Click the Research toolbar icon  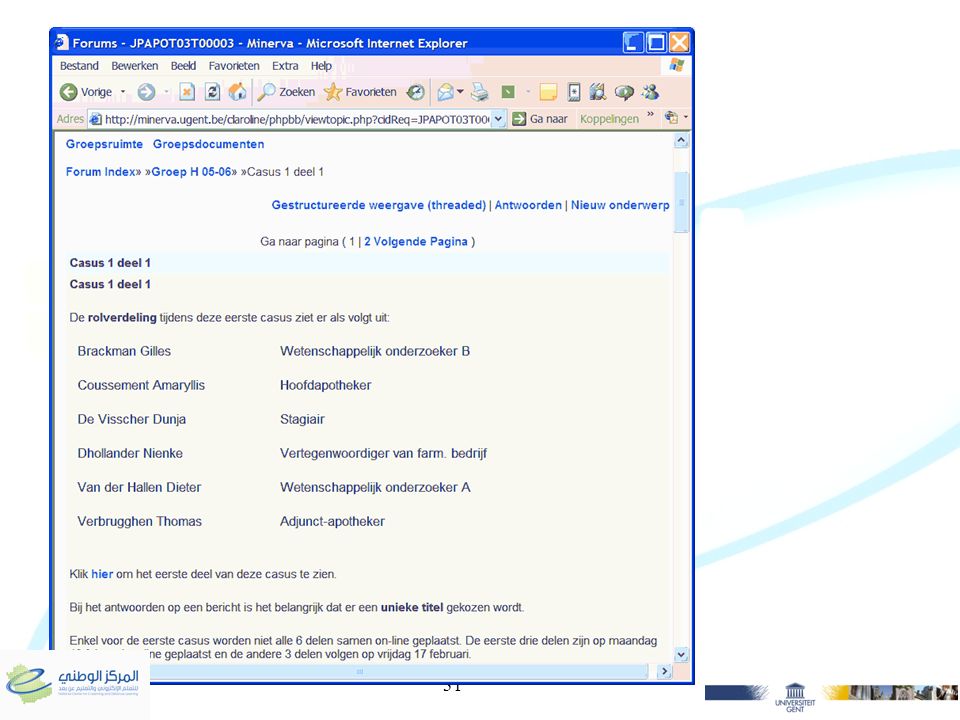pyautogui.click(x=598, y=92)
